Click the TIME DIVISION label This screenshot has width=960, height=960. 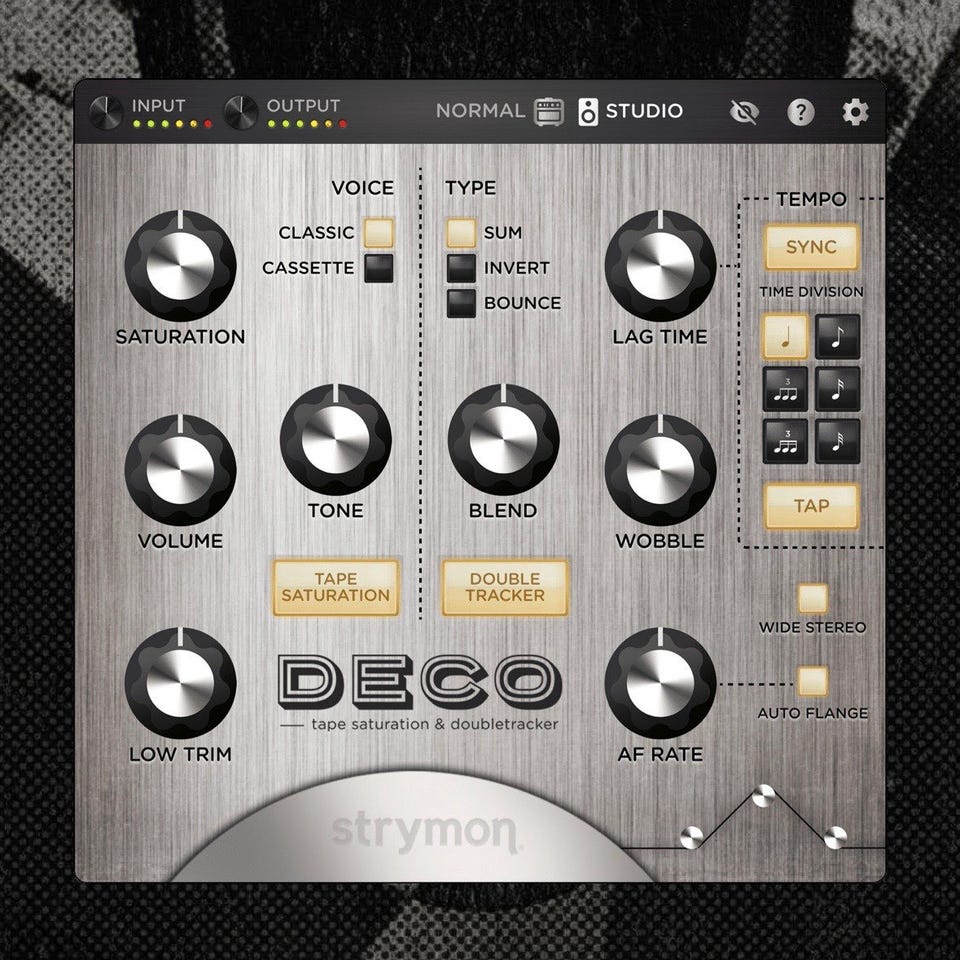click(811, 291)
